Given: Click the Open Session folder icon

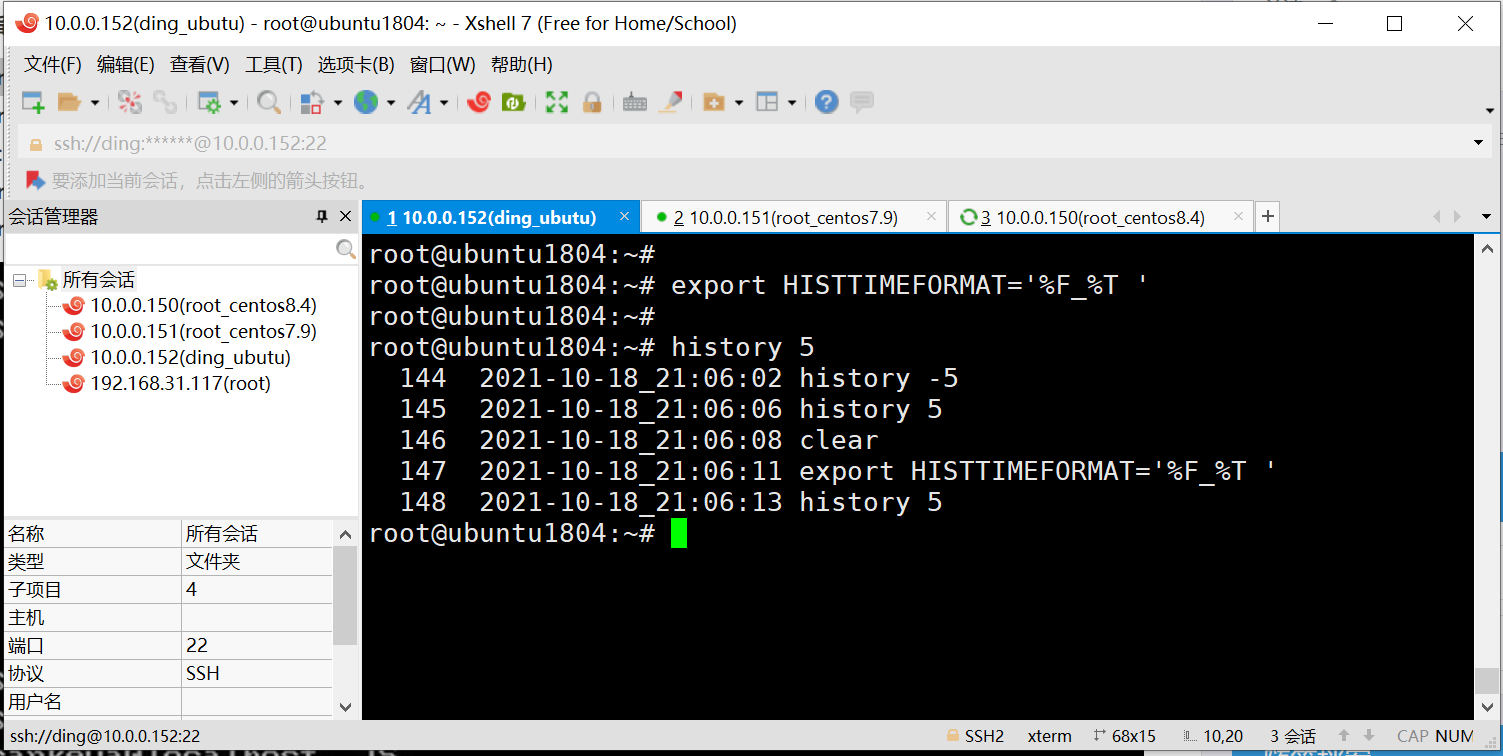Looking at the screenshot, I should (69, 102).
